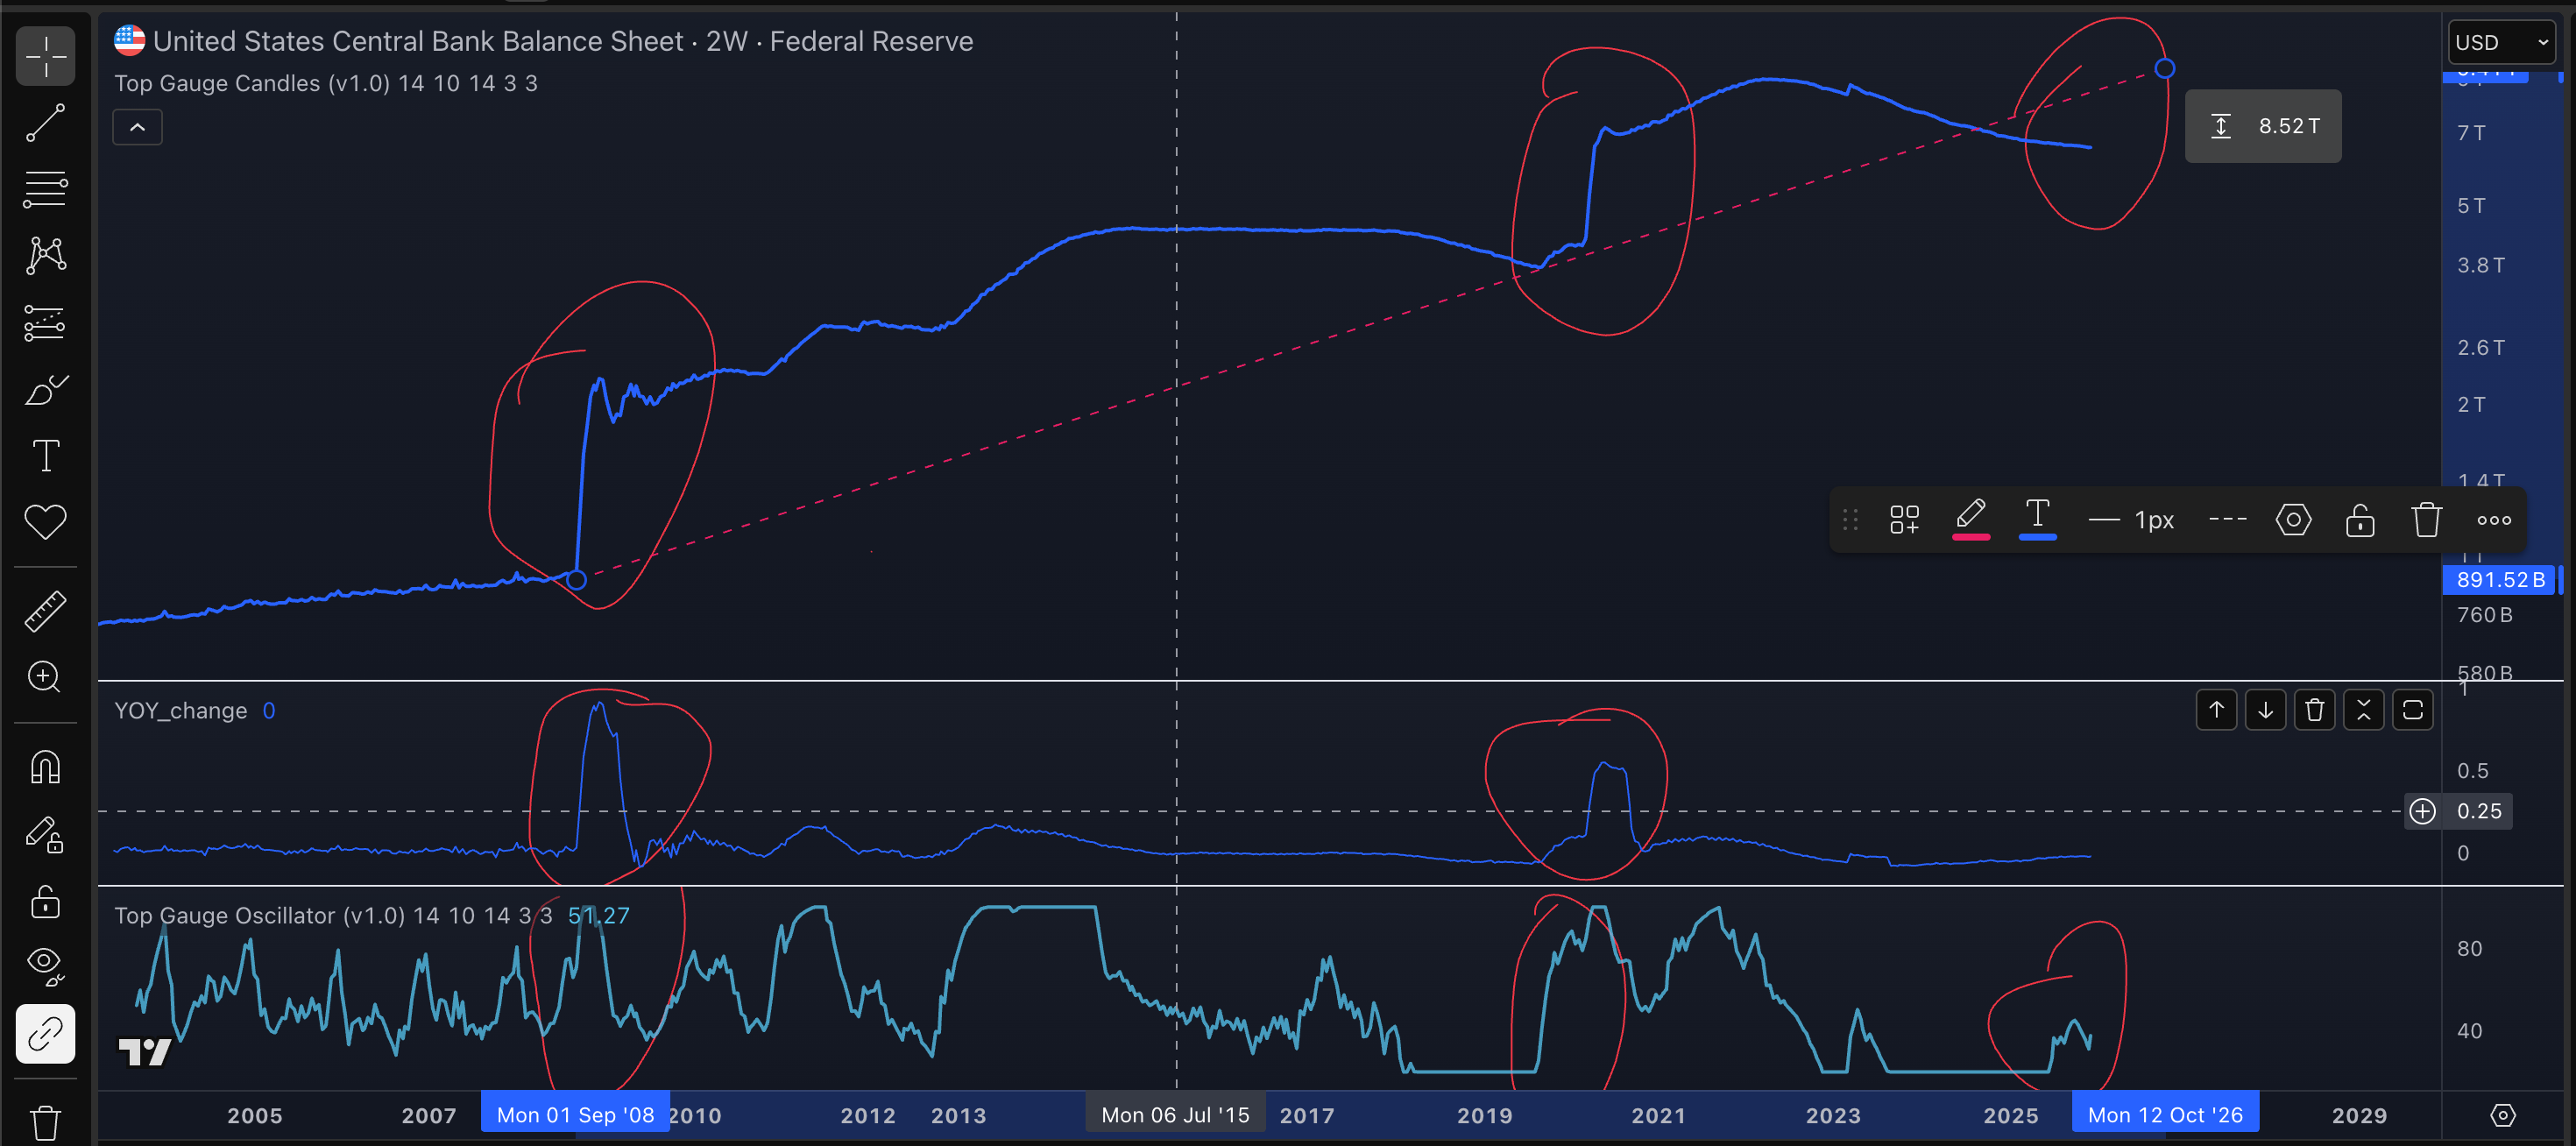Toggle magnet mode in left sidebar
The image size is (2576, 1146).
pos(45,767)
